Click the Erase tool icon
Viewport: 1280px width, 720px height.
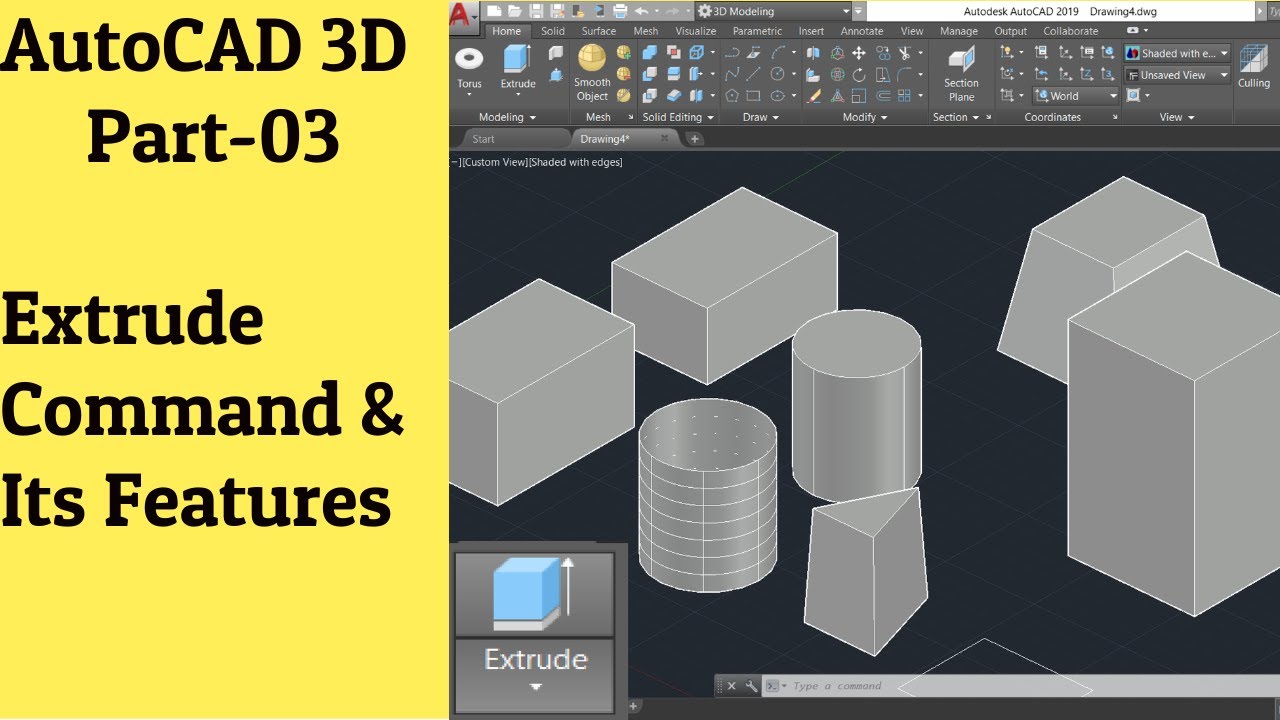813,96
